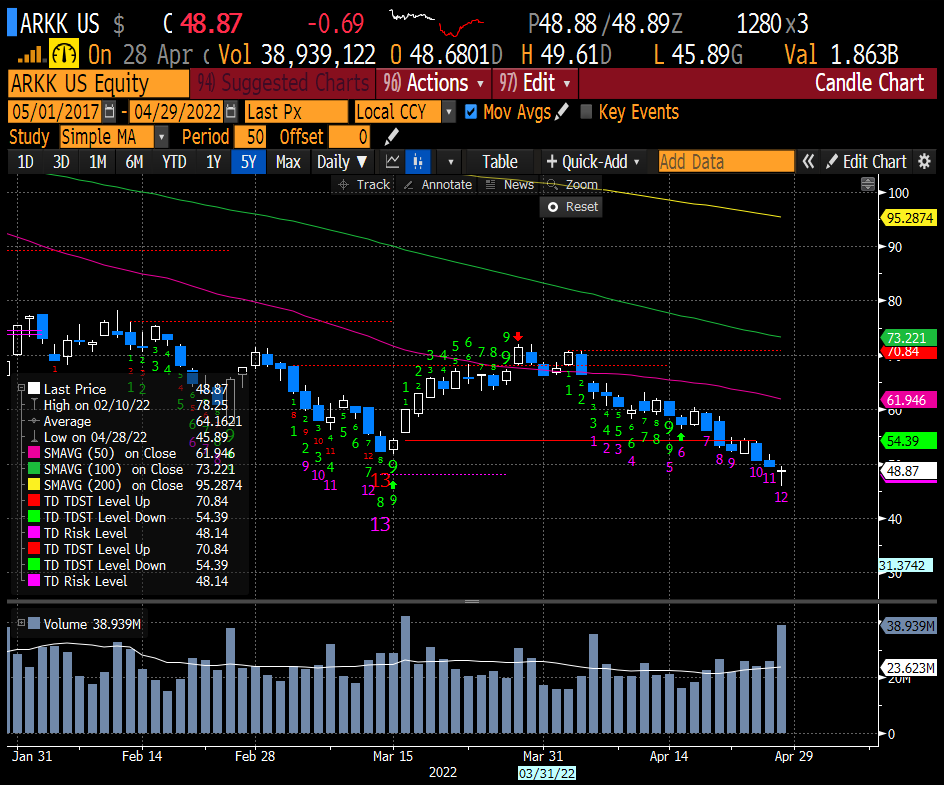Click the Last Price legend color swatch
Image resolution: width=944 pixels, height=785 pixels.
pyautogui.click(x=34, y=388)
